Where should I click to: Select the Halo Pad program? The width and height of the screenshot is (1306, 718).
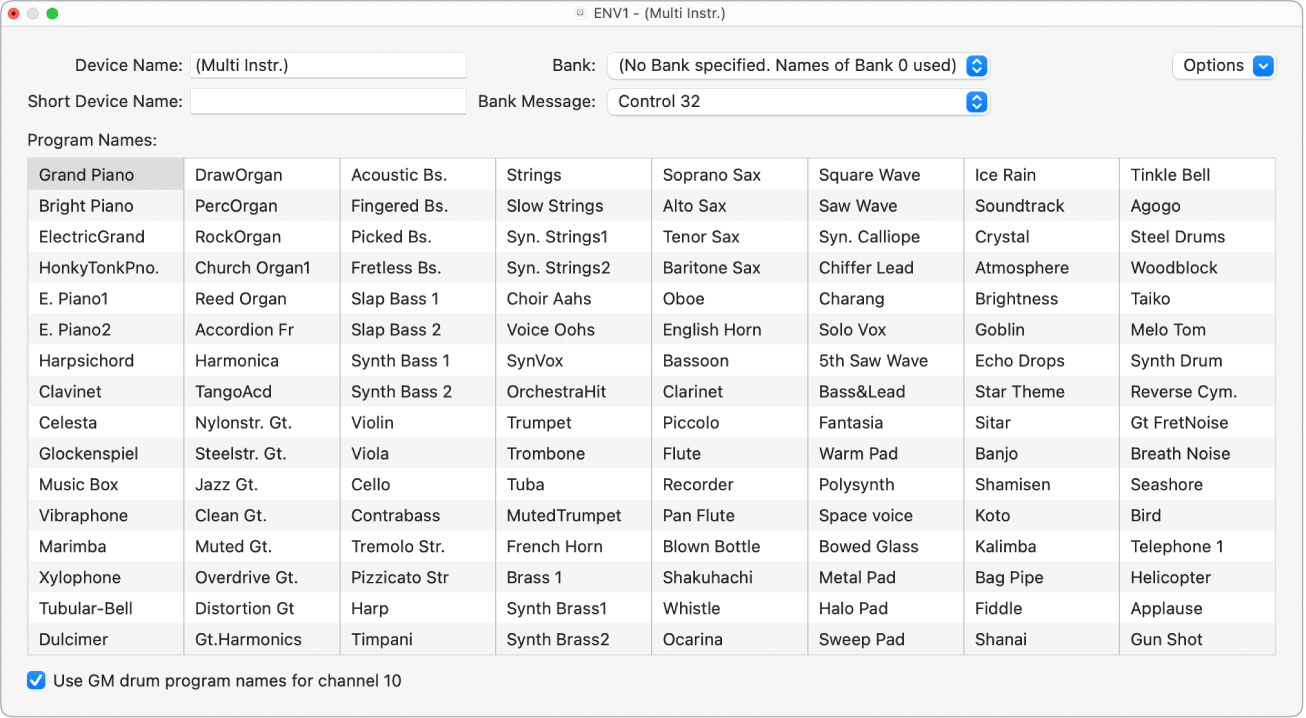(x=853, y=609)
